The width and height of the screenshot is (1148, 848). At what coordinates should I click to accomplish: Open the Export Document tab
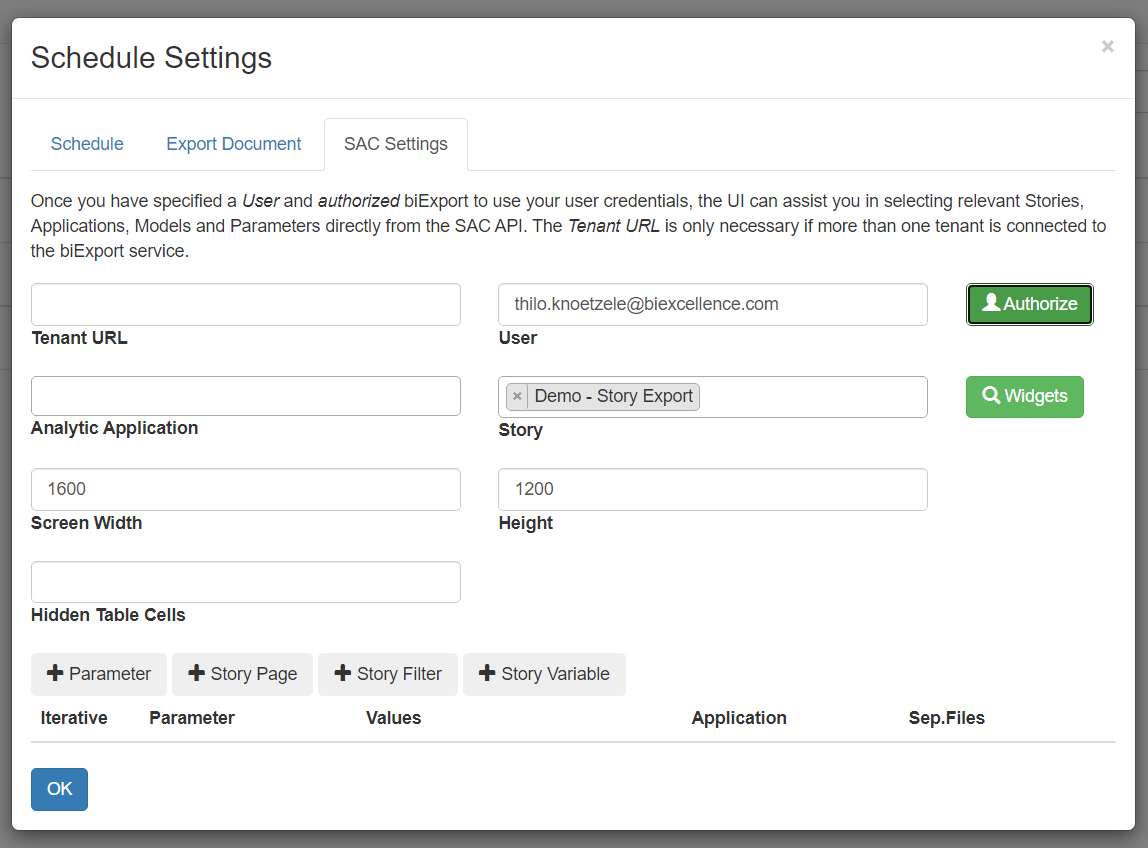pyautogui.click(x=234, y=144)
